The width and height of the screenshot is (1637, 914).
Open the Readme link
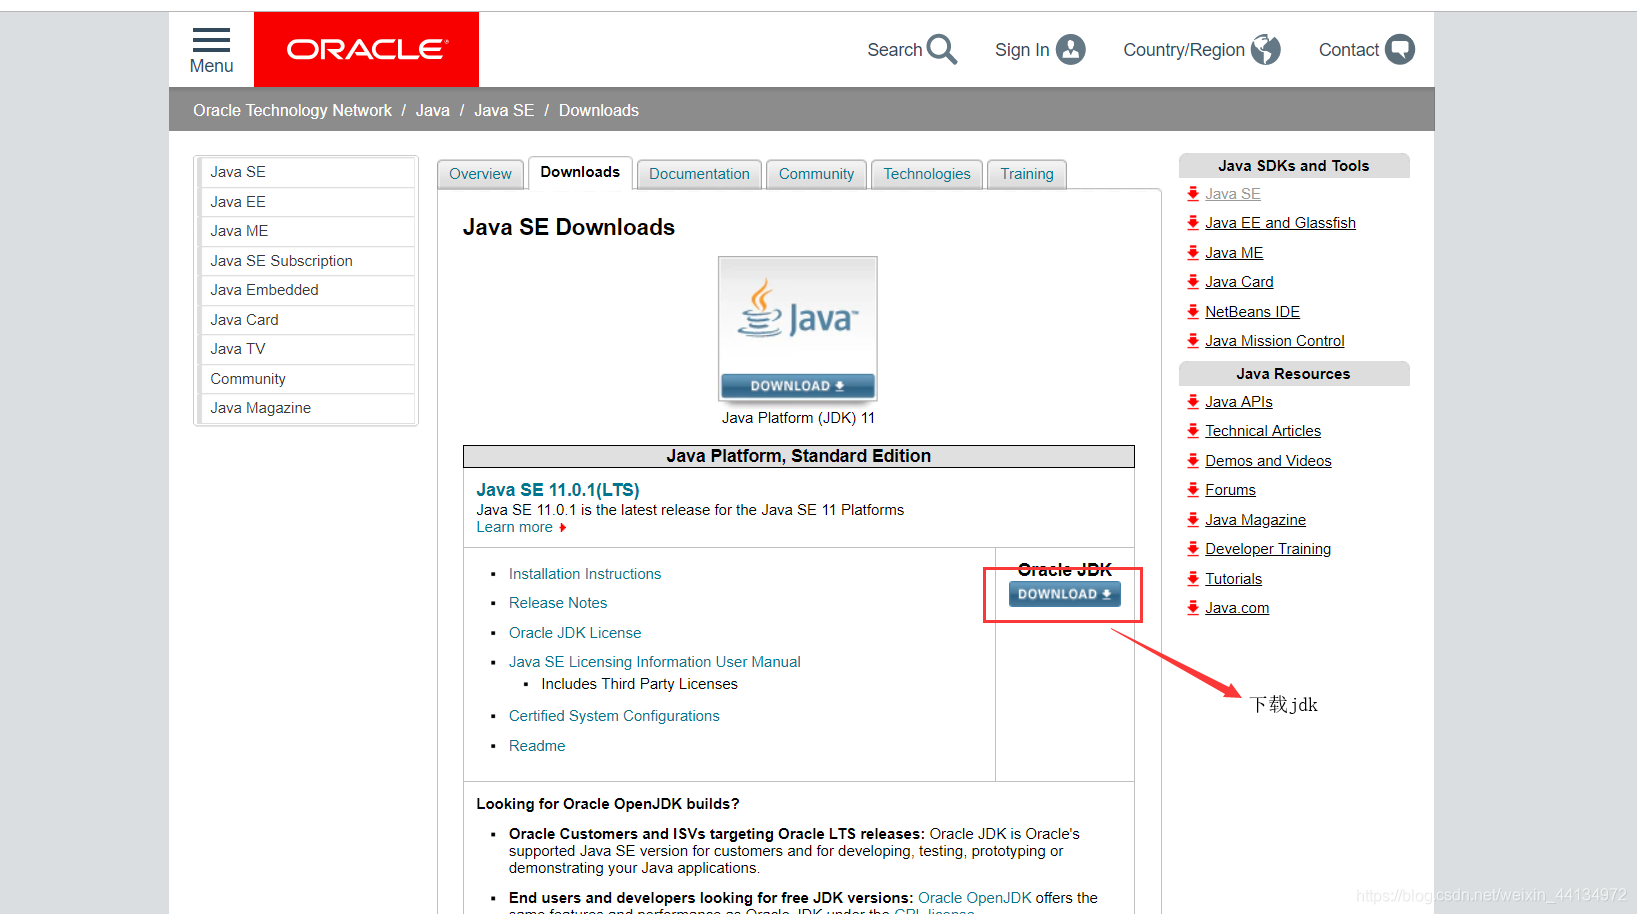coord(537,746)
